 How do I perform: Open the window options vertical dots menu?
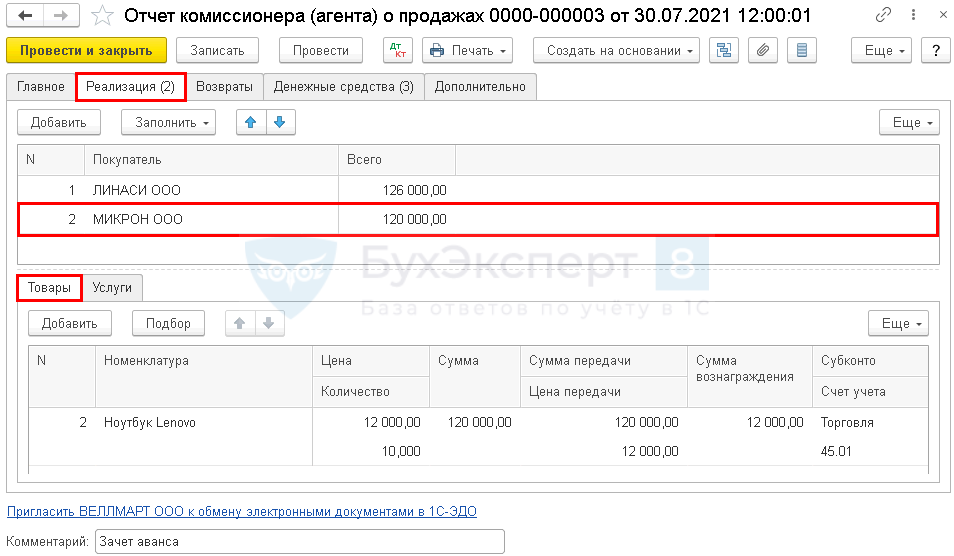(911, 16)
